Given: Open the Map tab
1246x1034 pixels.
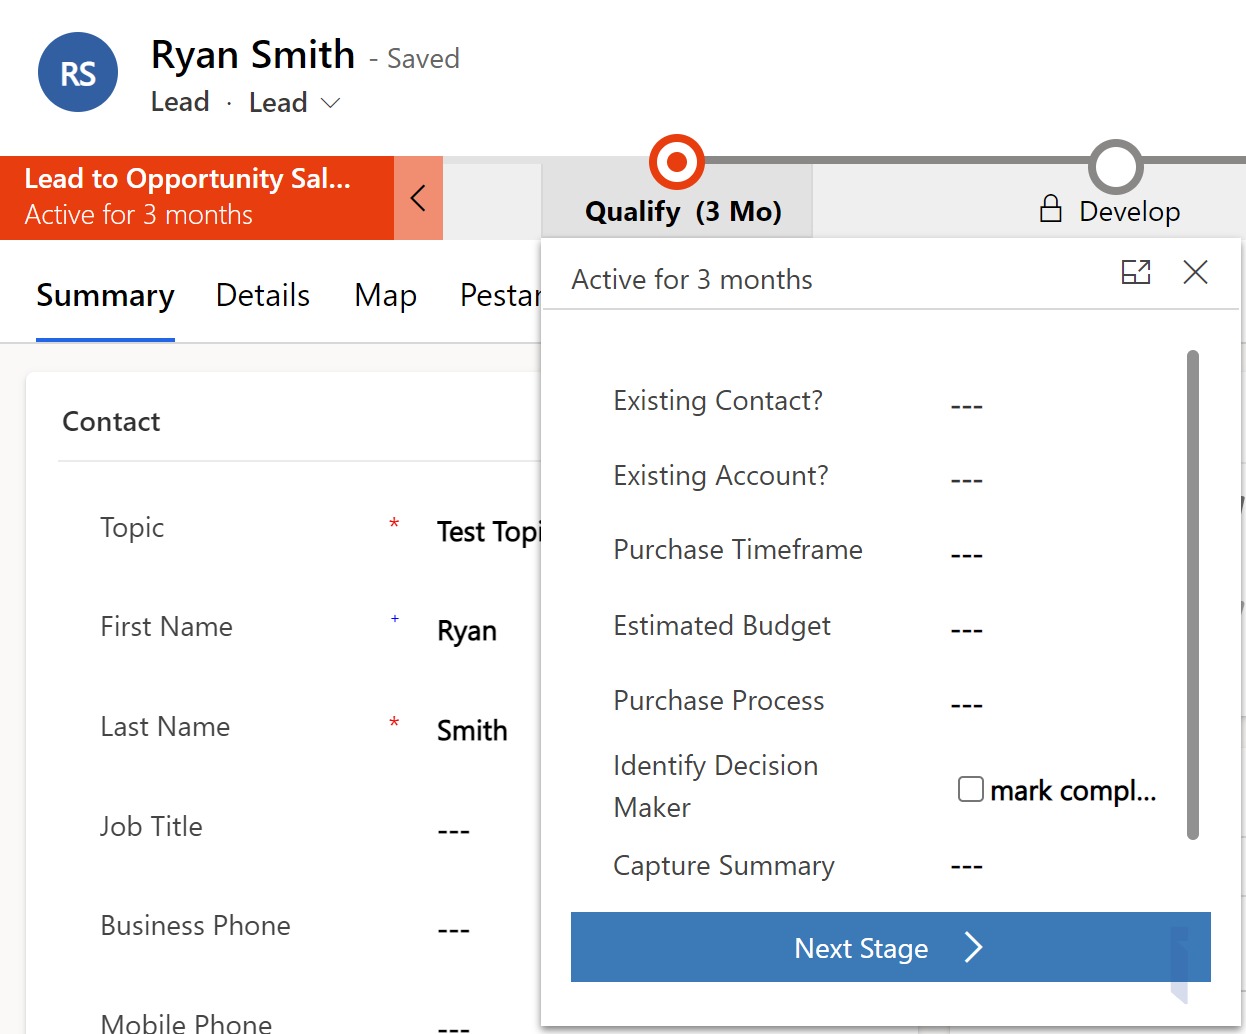Looking at the screenshot, I should [385, 296].
